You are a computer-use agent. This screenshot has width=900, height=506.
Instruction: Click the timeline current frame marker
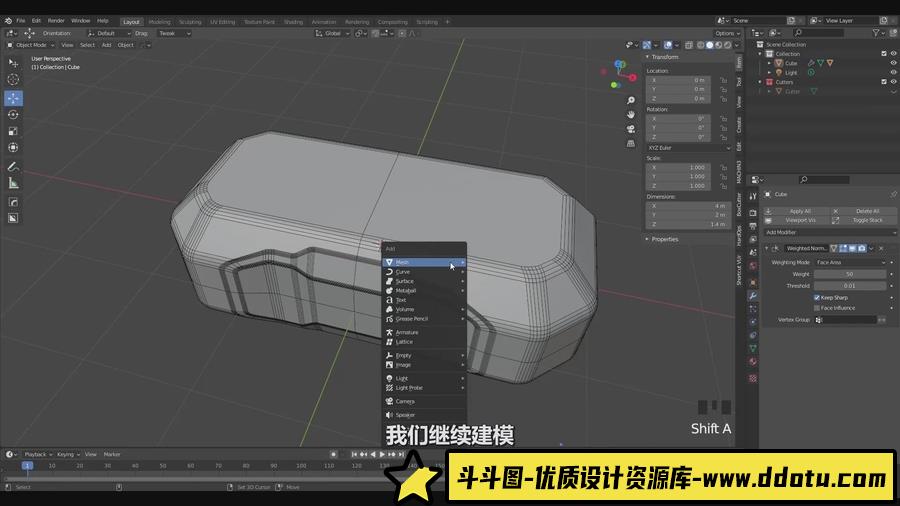click(27, 466)
